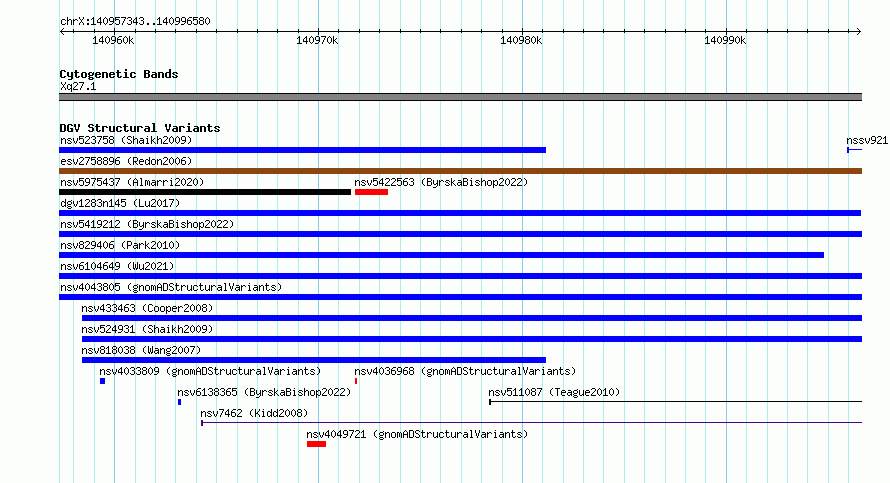
Task: Click the brown esv2758896 variant bar
Action: [x=460, y=171]
